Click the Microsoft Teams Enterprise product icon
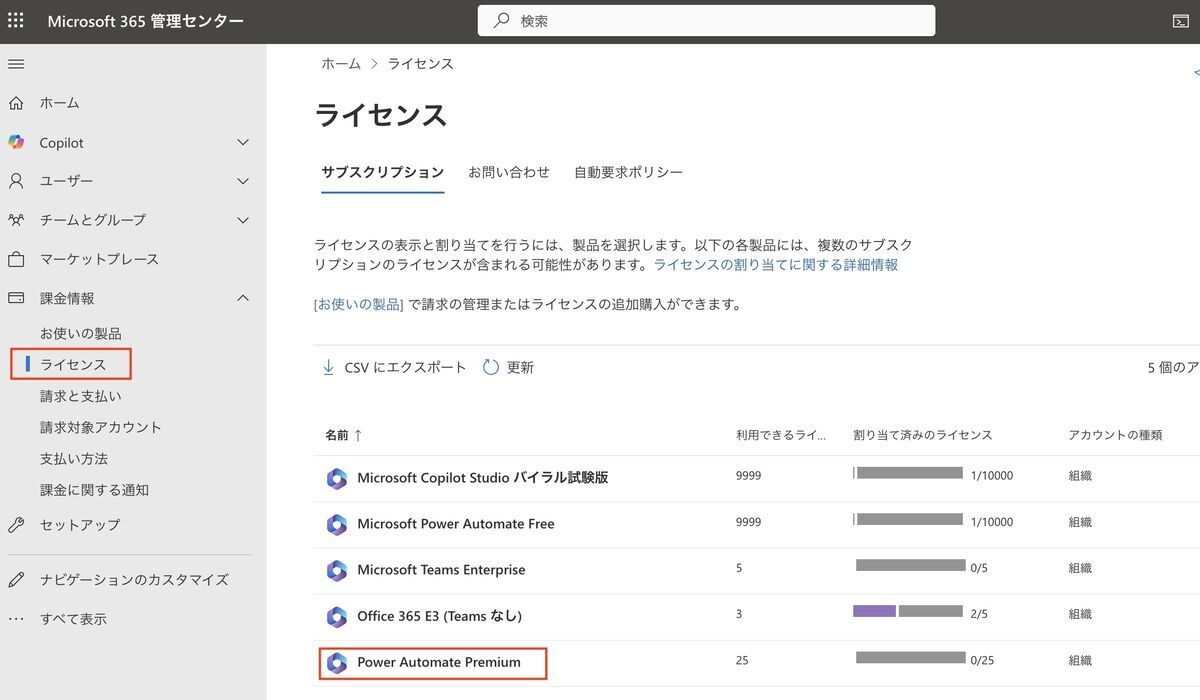1200x700 pixels. point(337,570)
